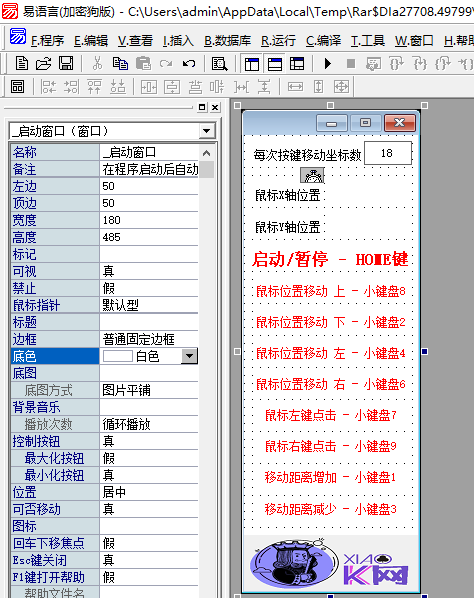Click the align left edges icon
Screen dimensions: 474x598
tap(49, 87)
